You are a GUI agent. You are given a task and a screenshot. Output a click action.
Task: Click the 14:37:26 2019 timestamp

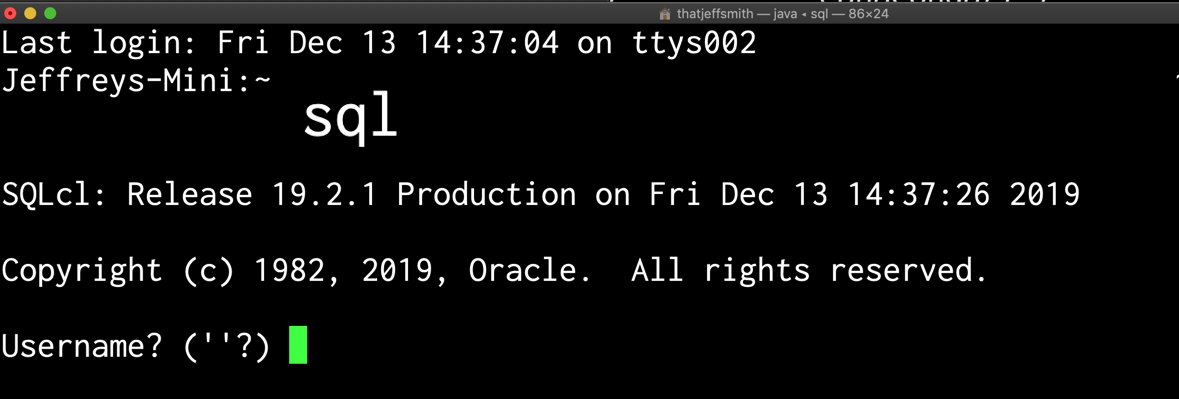pos(962,195)
